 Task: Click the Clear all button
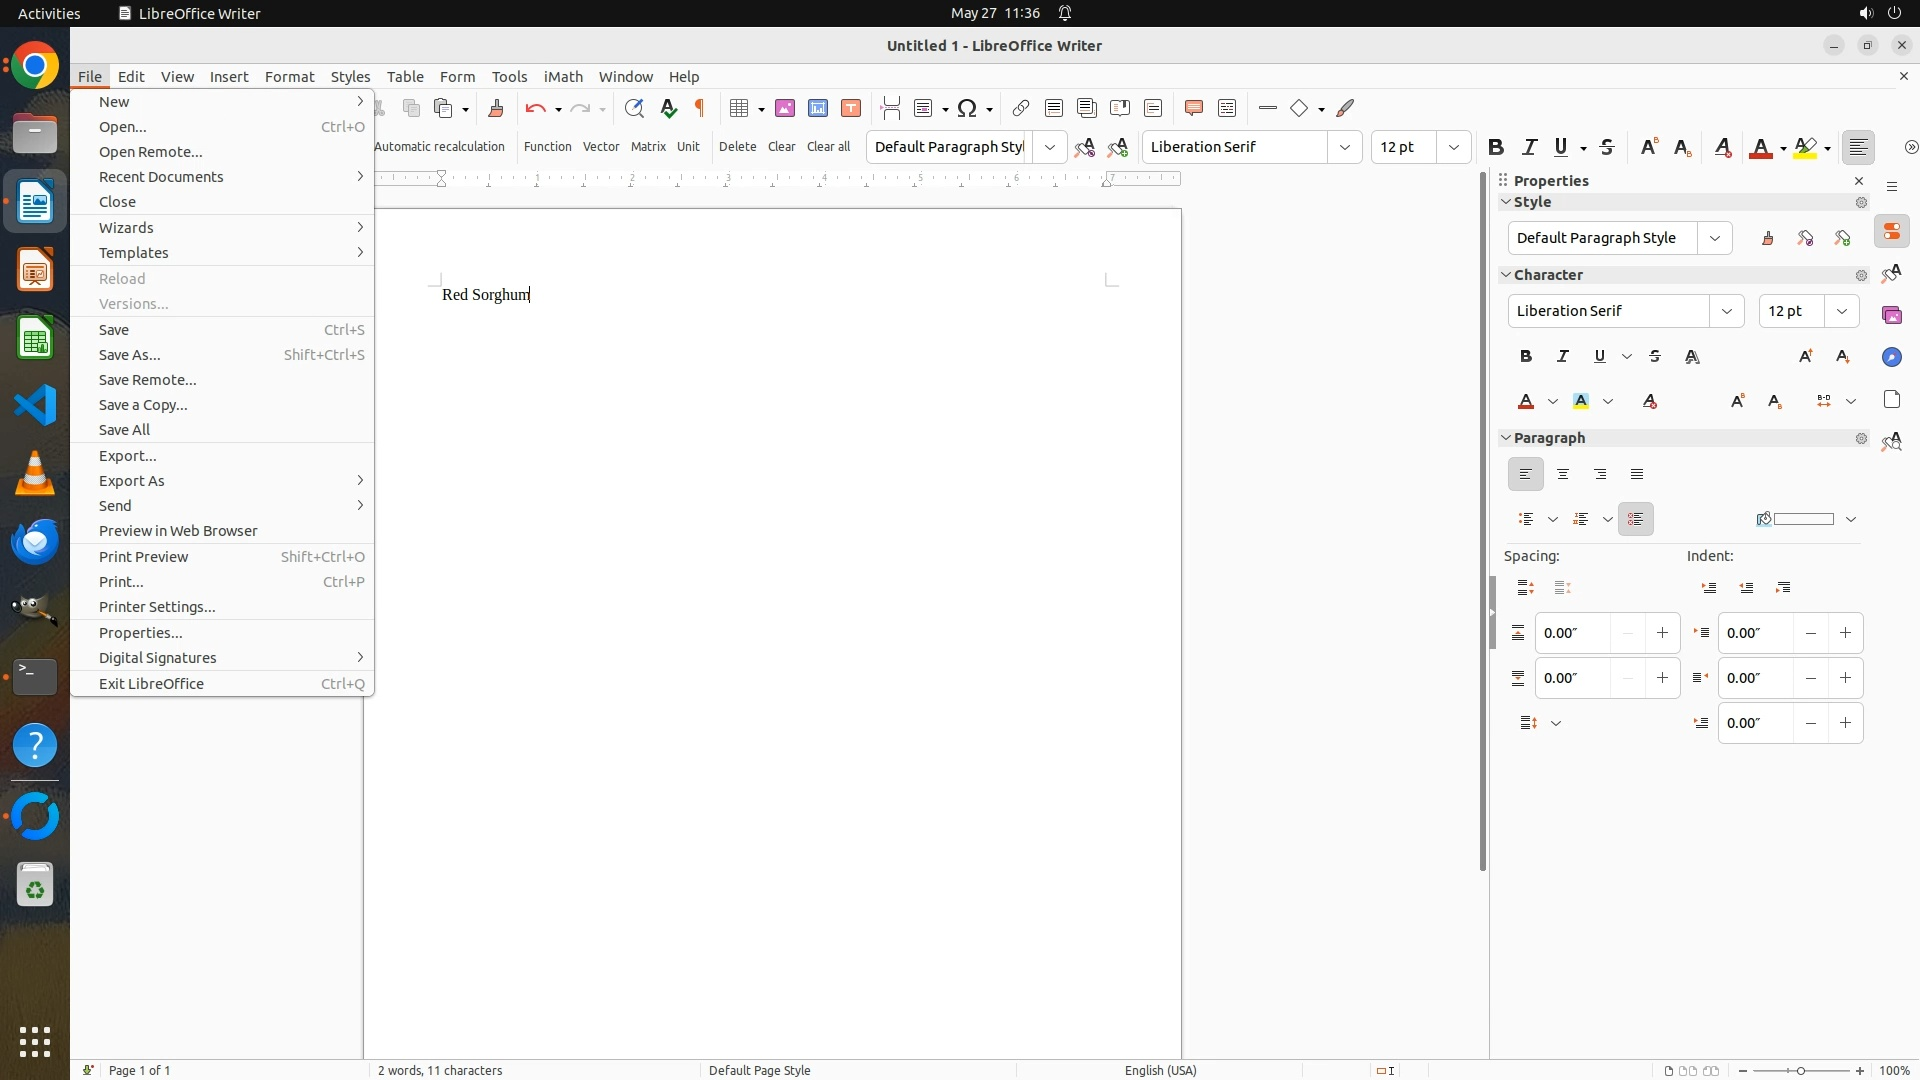tap(828, 147)
